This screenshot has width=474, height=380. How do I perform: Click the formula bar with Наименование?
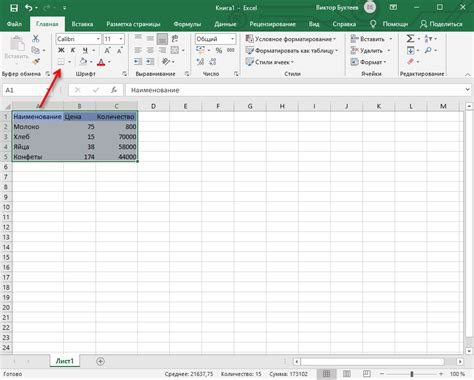(x=295, y=90)
